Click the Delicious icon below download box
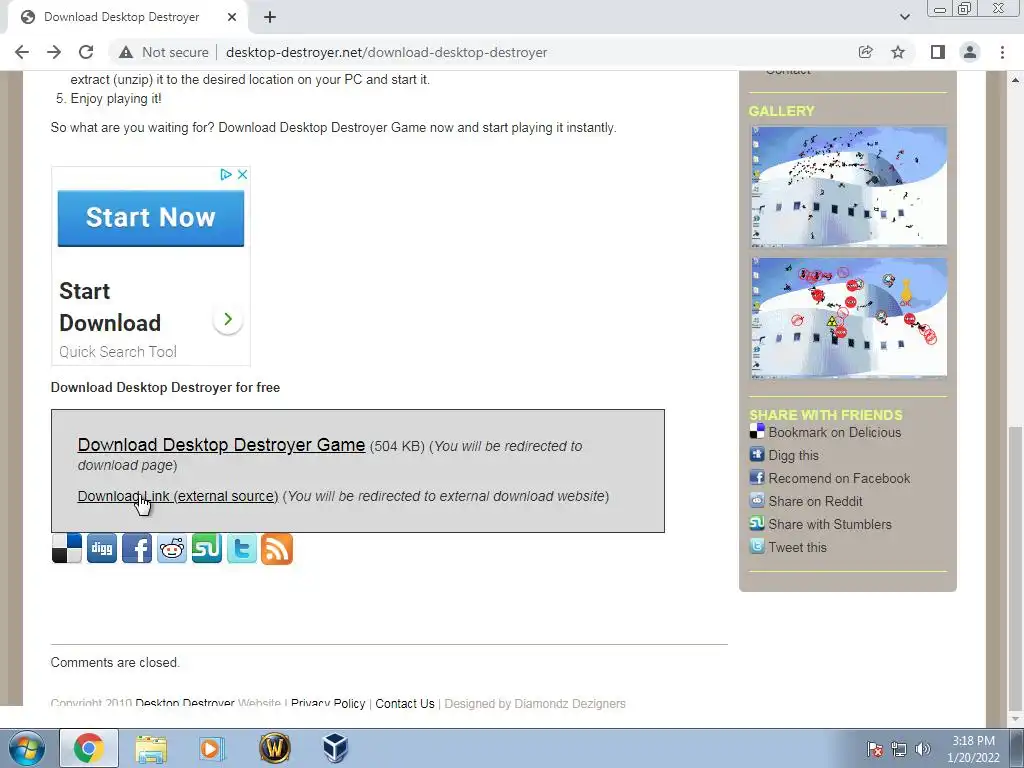Image resolution: width=1024 pixels, height=768 pixels. click(67, 549)
